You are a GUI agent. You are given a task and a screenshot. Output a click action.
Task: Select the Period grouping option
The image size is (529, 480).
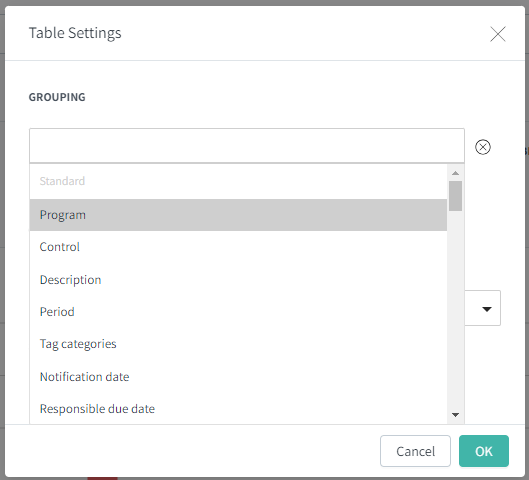click(238, 312)
